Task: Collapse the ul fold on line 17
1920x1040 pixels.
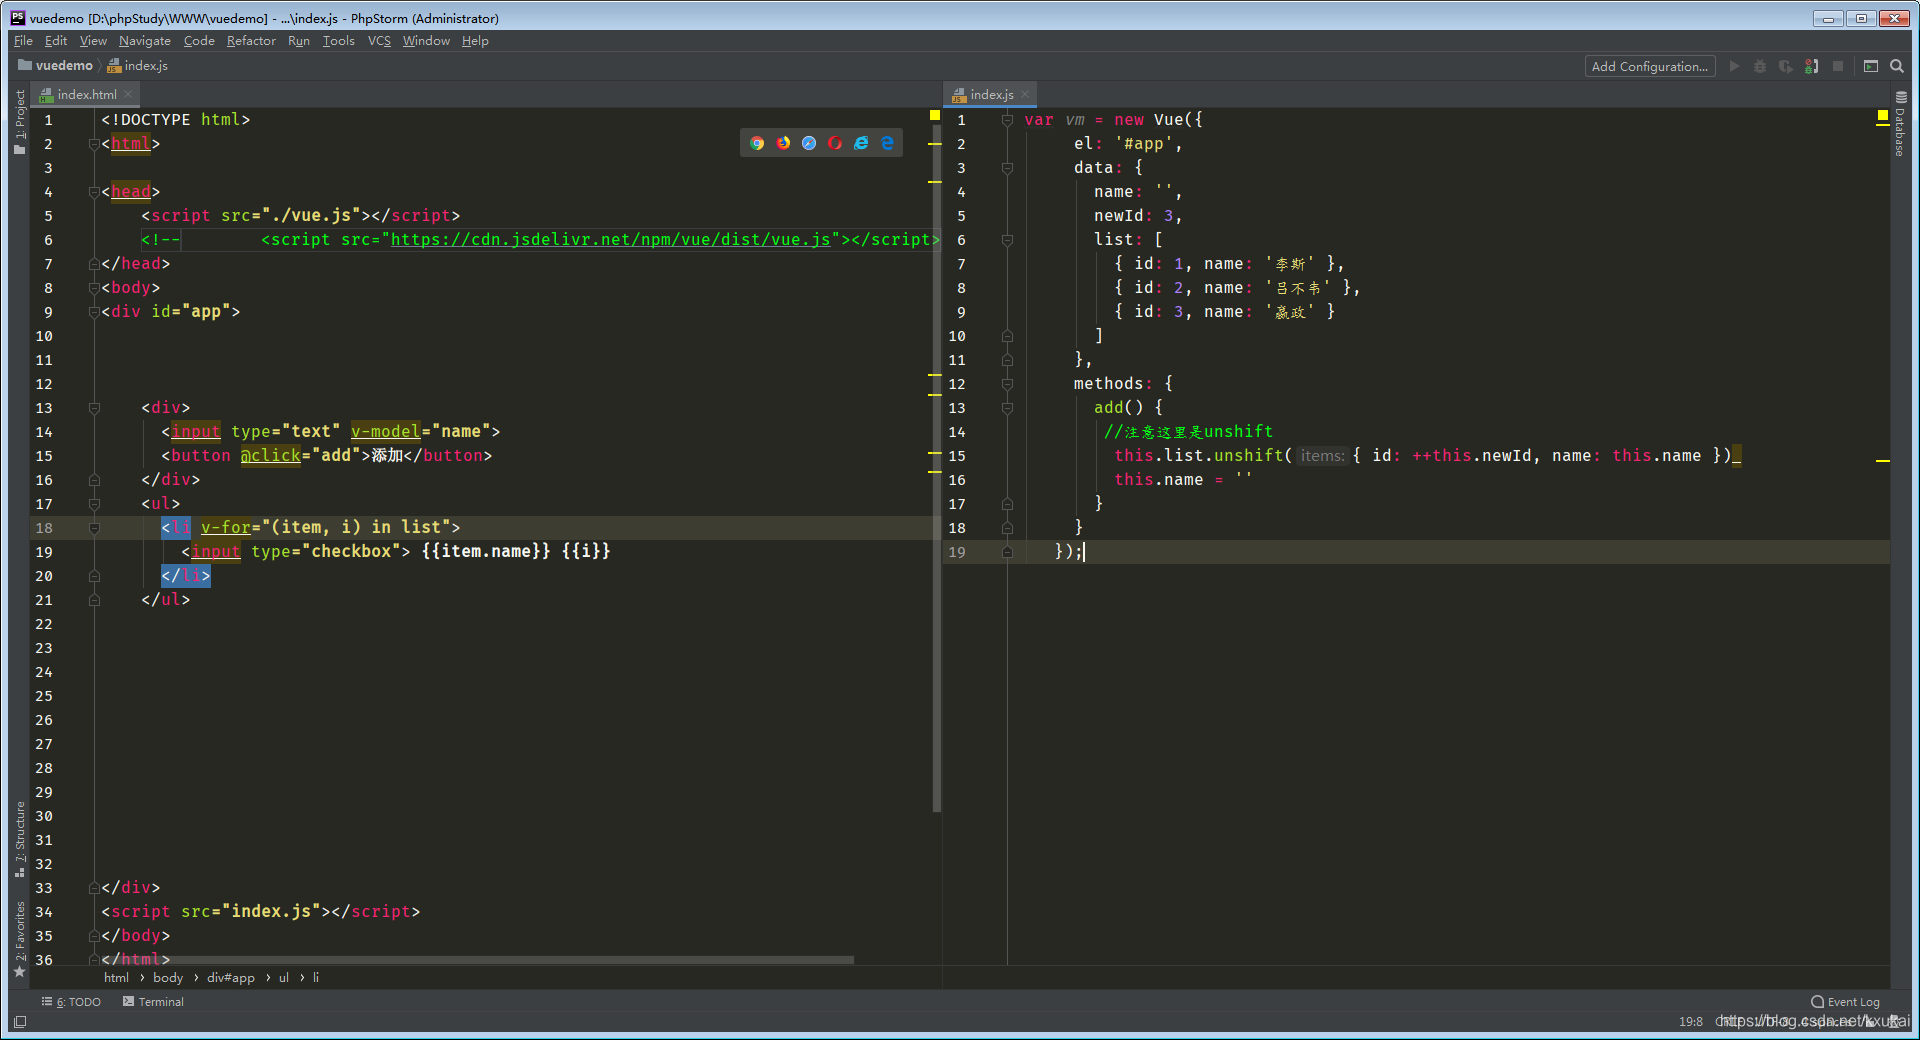Action: point(94,504)
